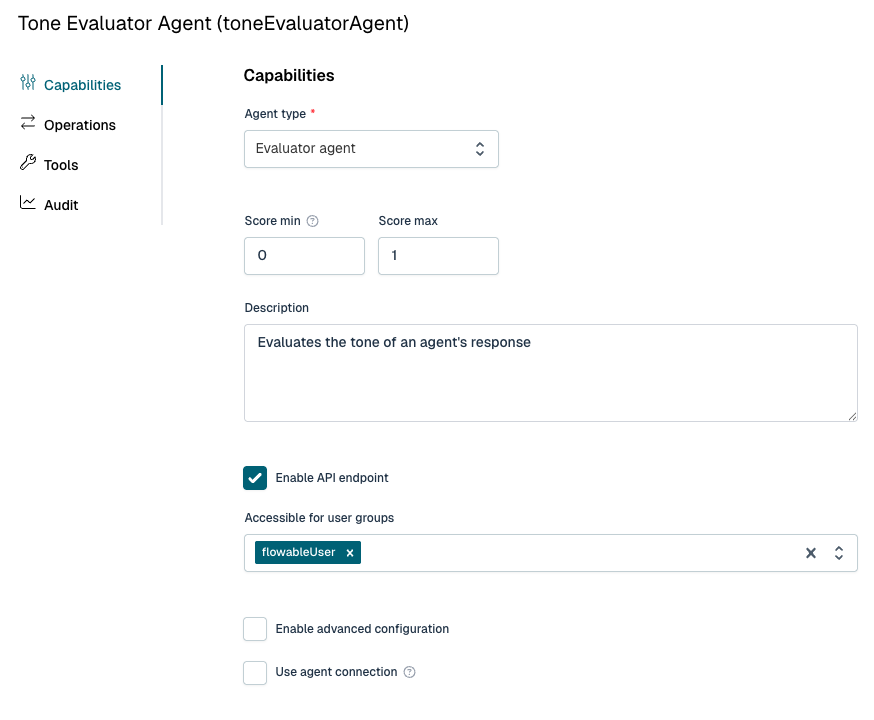Switch to the Tools tab
Viewport: 874px width, 720px height.
61,165
